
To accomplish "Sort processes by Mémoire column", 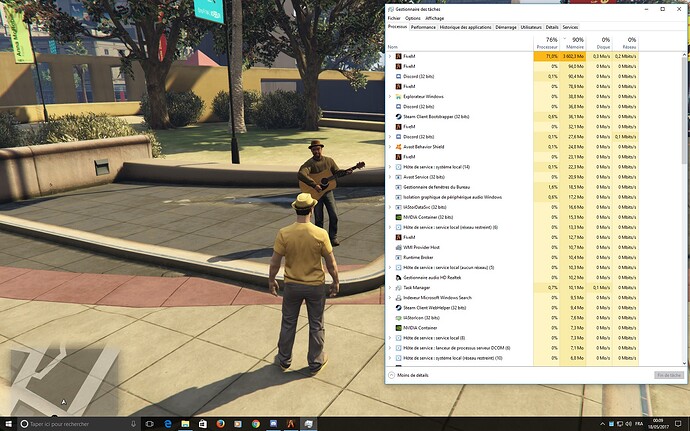I will point(573,43).
